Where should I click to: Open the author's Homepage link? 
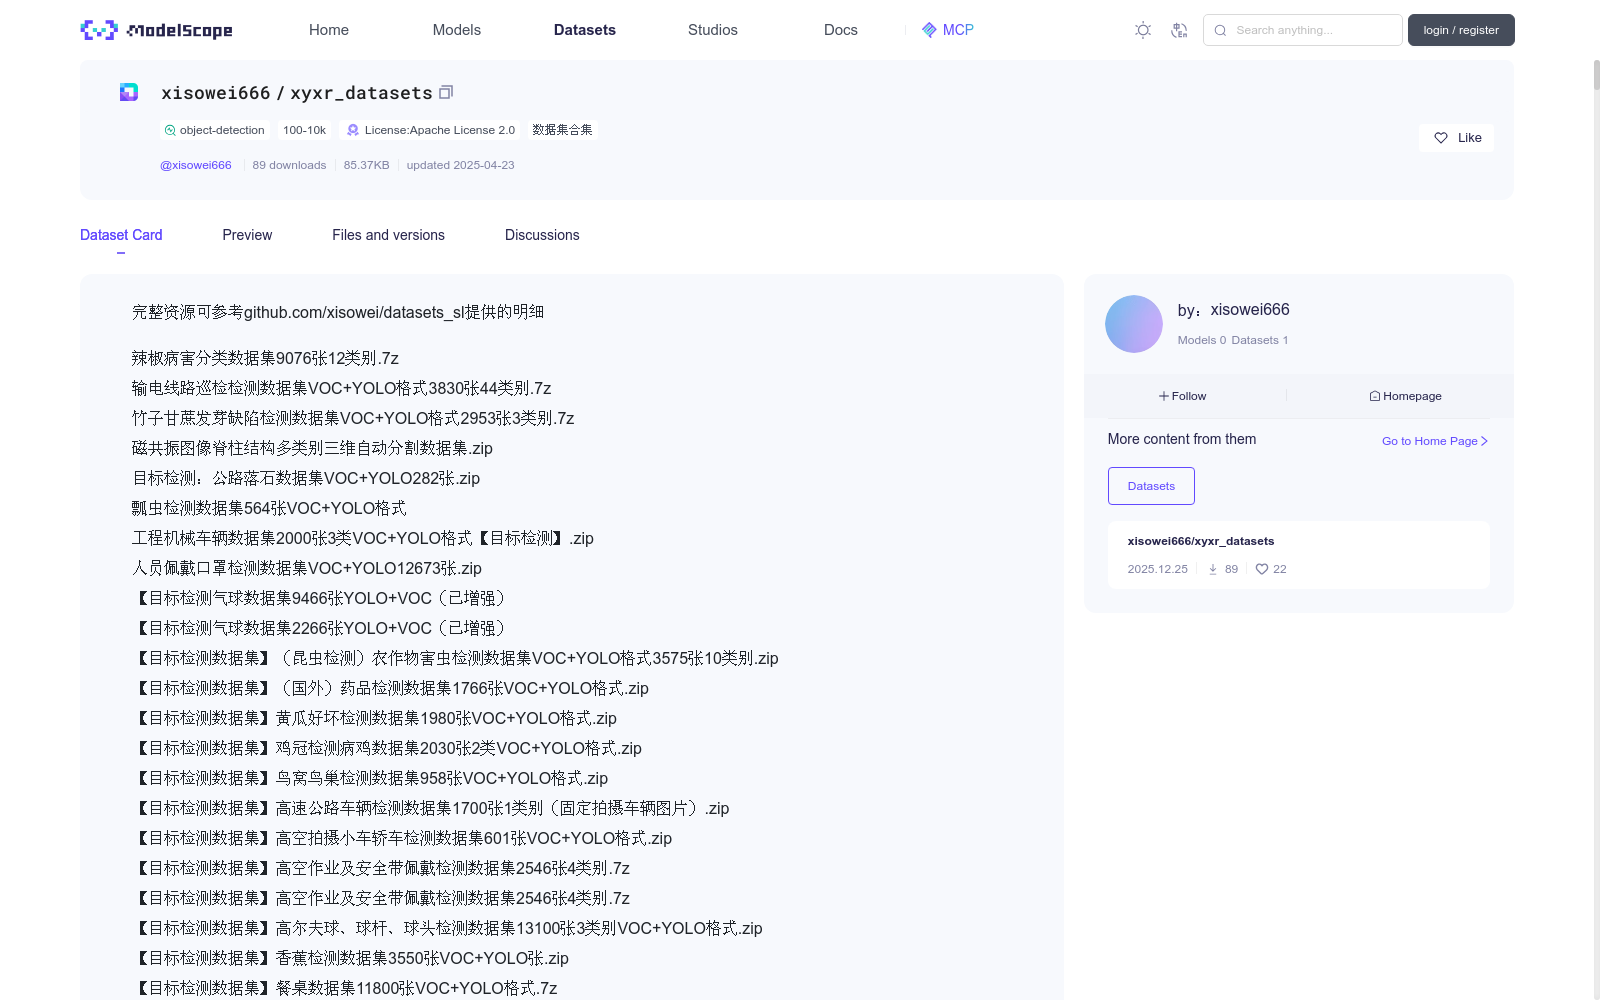1405,396
